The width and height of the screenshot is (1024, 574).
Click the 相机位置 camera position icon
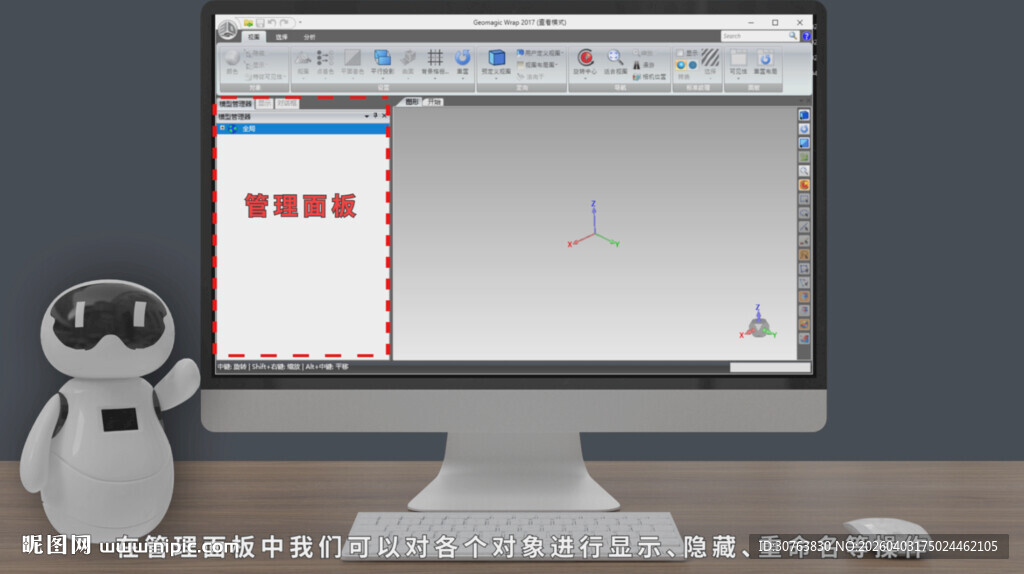coord(636,76)
